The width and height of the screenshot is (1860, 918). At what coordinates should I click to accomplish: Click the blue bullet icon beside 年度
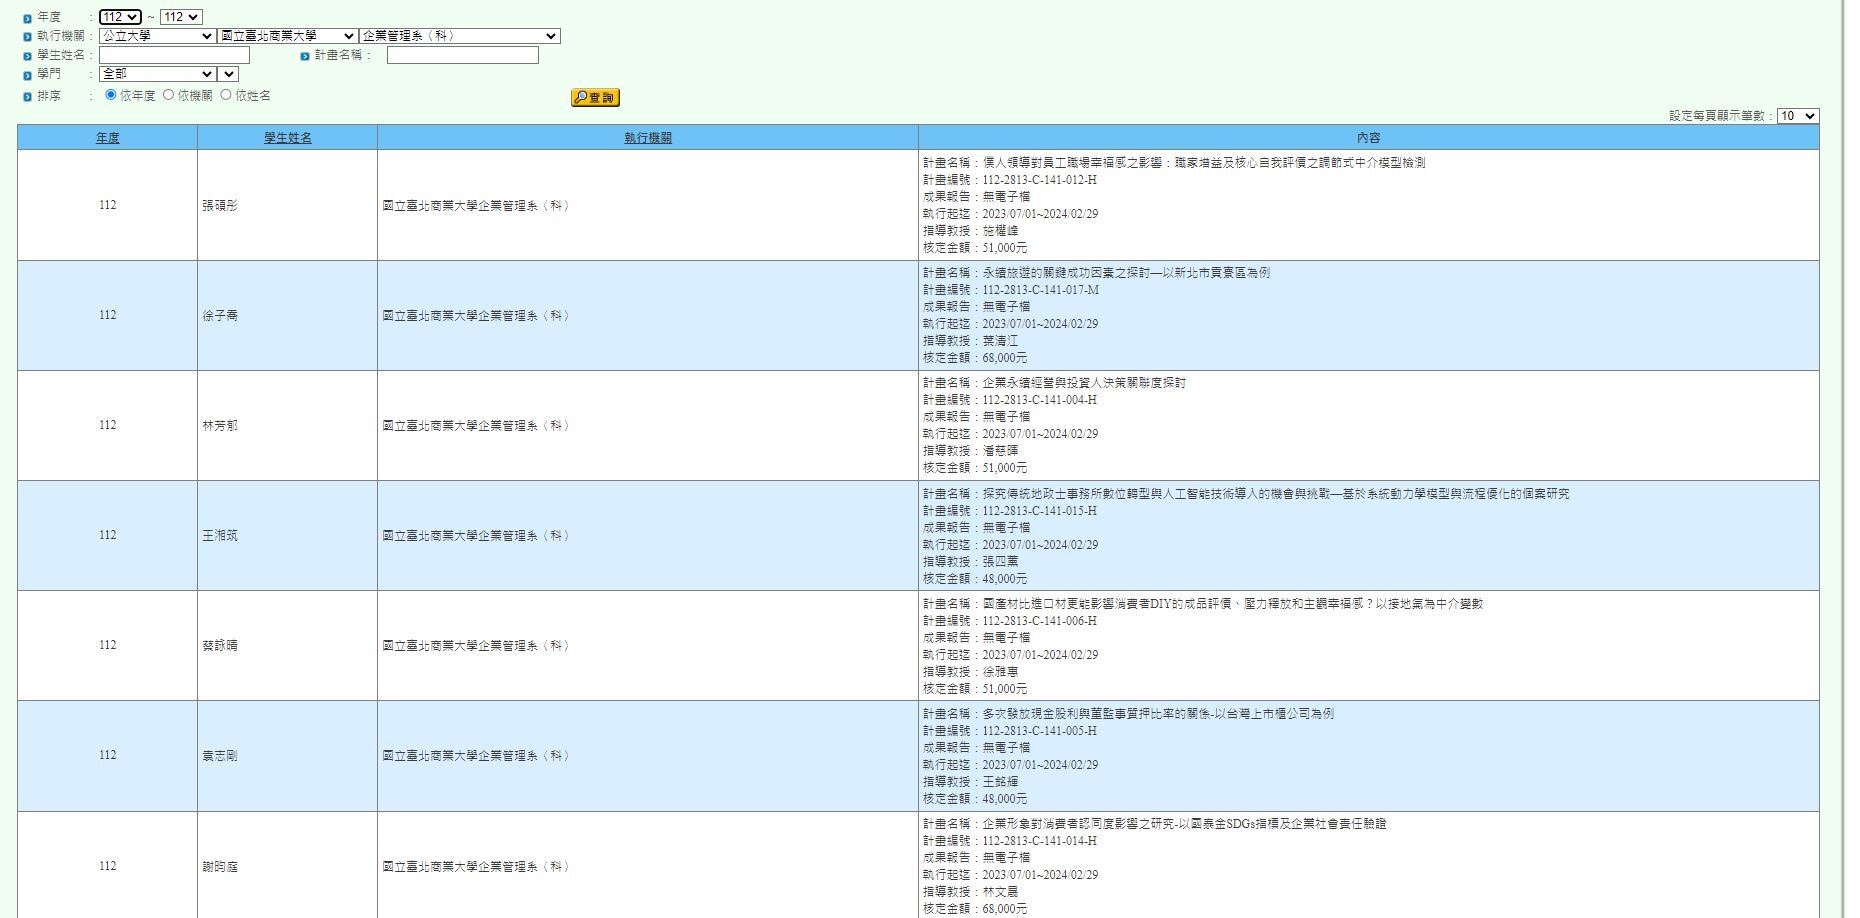tap(28, 18)
